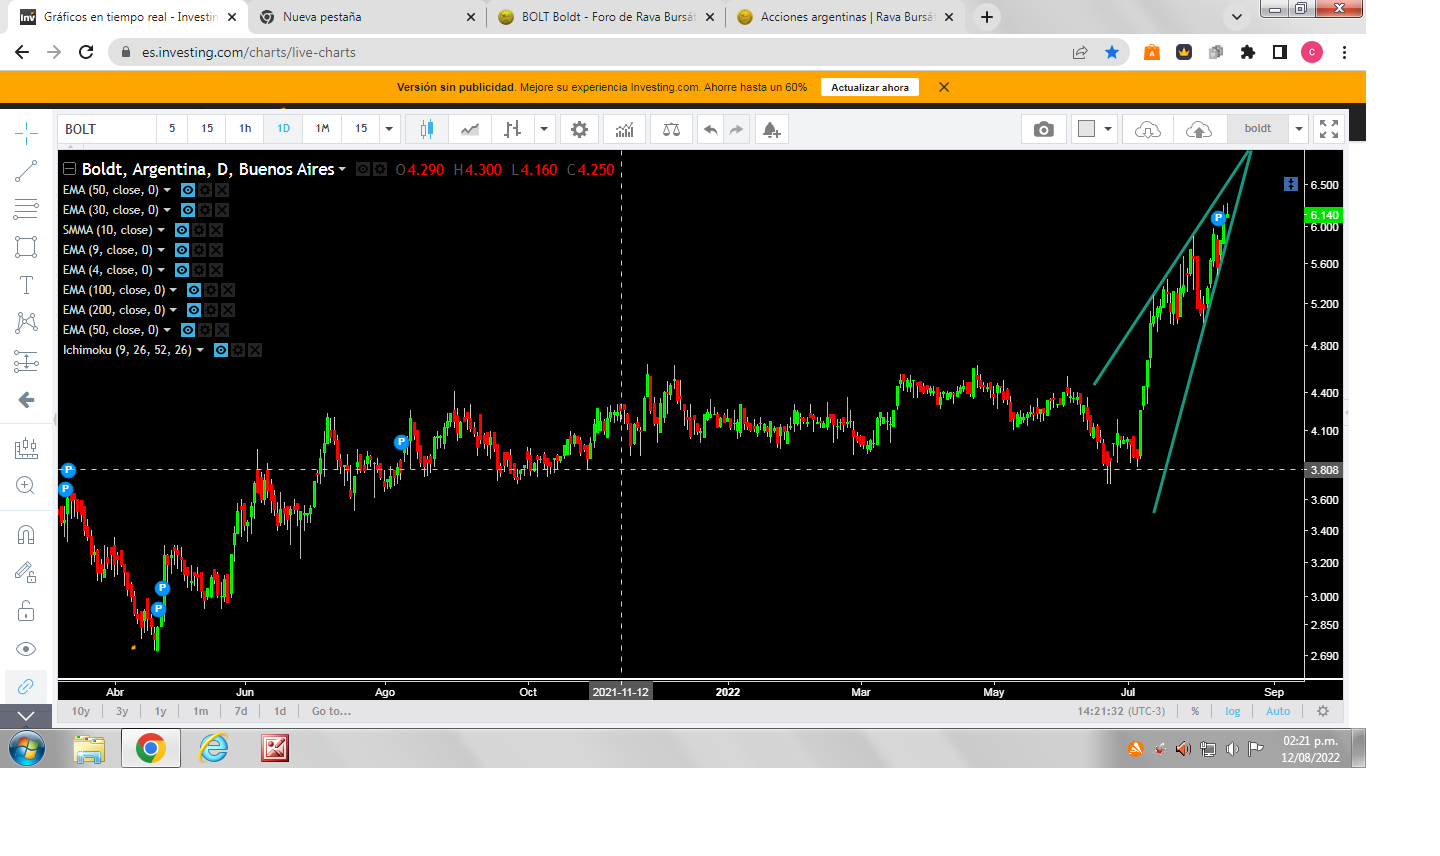Toggle stay in drawing mode

(26, 572)
